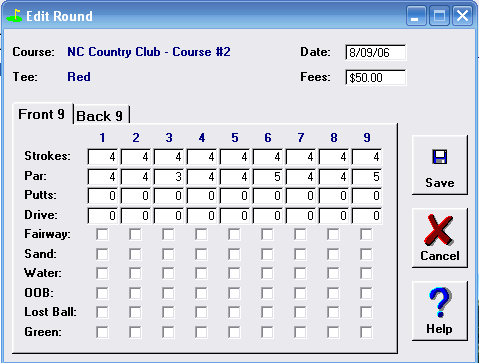Click Putts field for hole 4
The height and width of the screenshot is (363, 479).
[x=202, y=196]
